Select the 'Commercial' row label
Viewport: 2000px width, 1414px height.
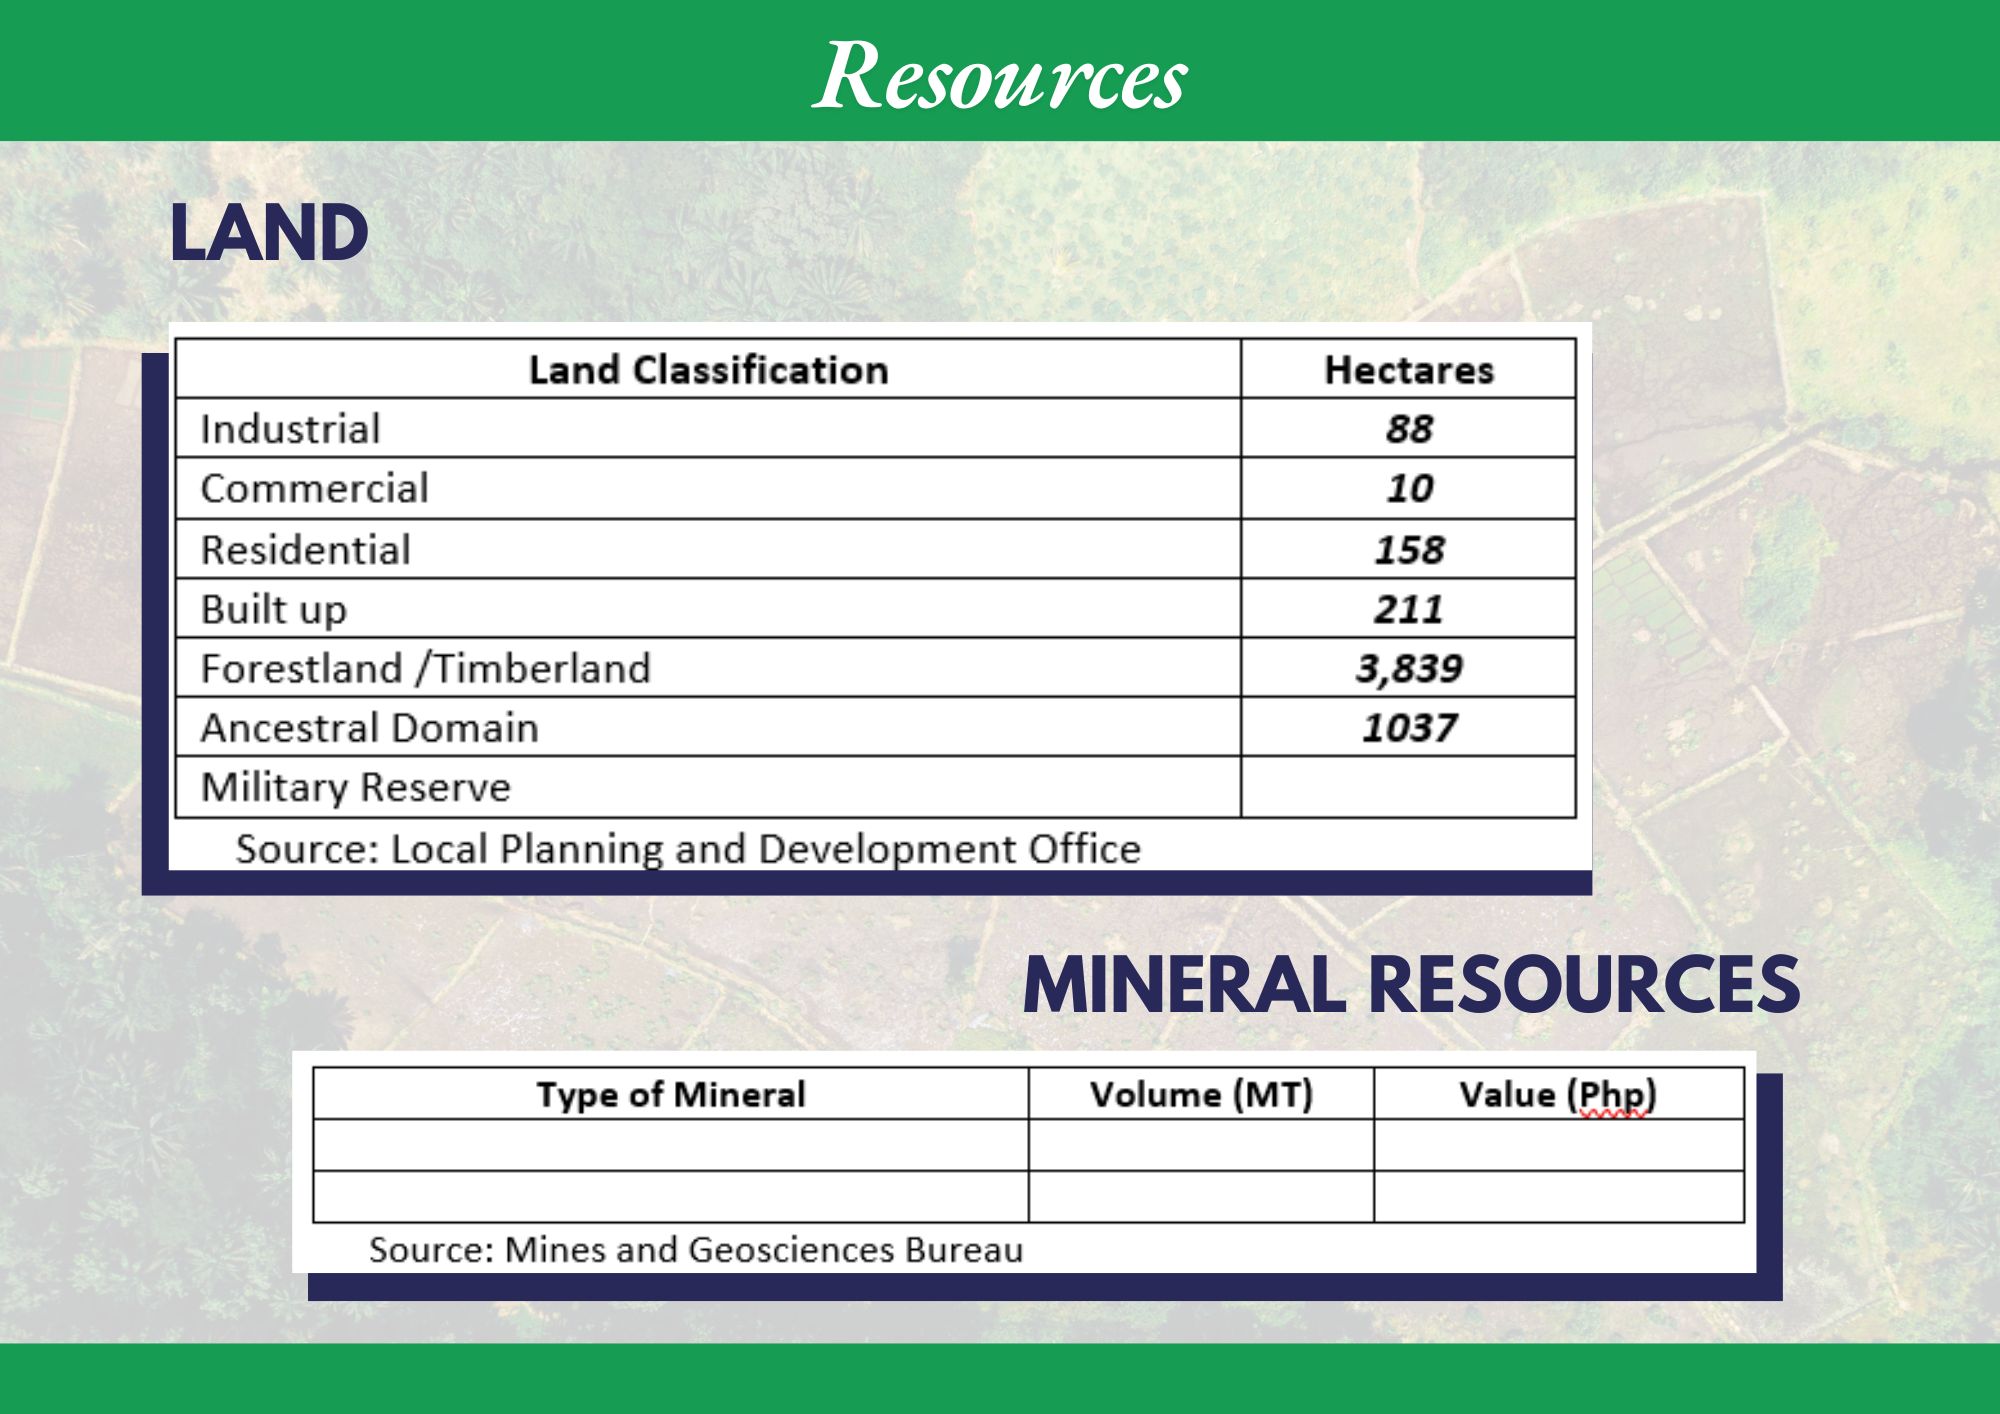(x=314, y=489)
